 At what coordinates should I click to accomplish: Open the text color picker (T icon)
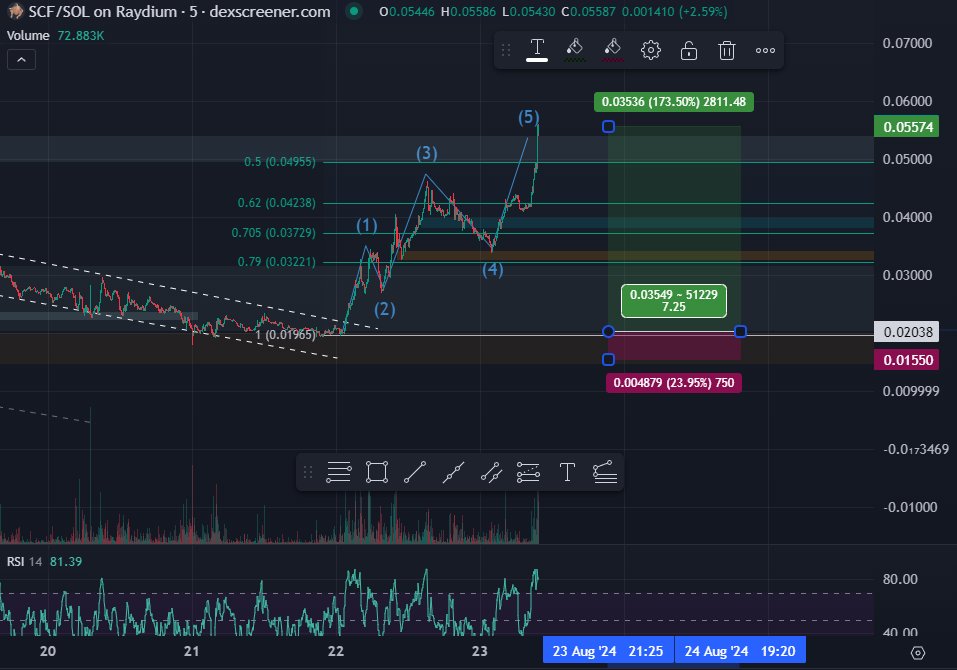coord(537,50)
